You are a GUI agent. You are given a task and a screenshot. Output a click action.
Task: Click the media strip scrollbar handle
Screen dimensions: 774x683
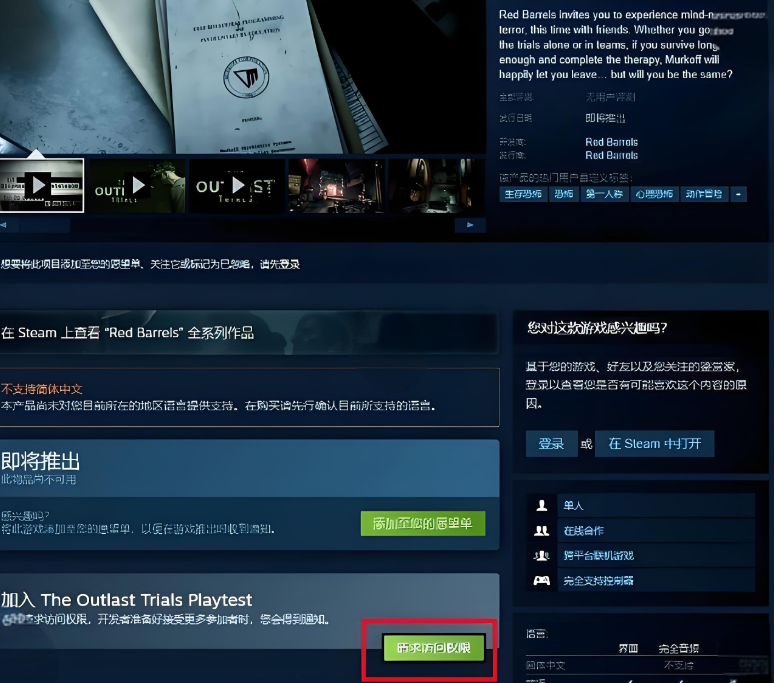click(x=44, y=225)
